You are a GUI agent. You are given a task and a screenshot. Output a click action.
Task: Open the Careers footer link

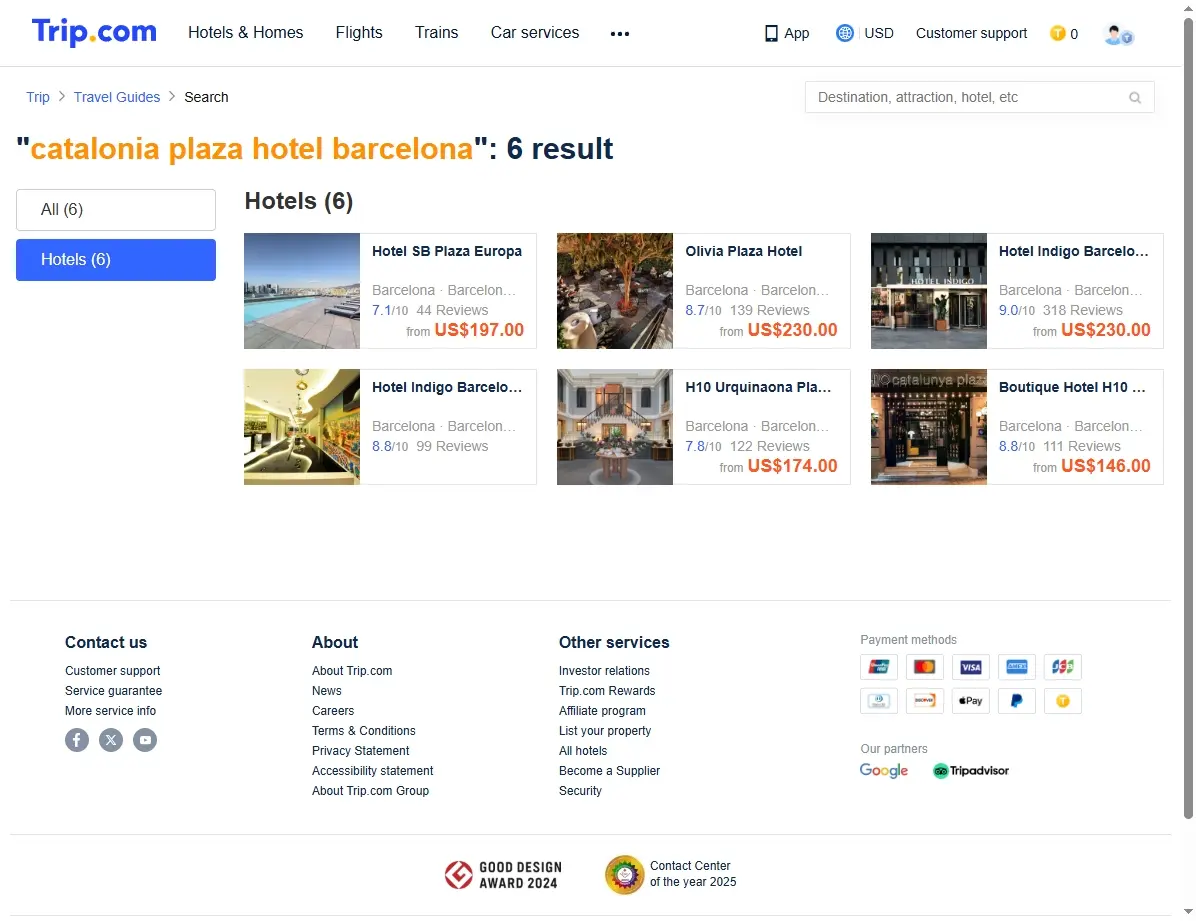[333, 711]
